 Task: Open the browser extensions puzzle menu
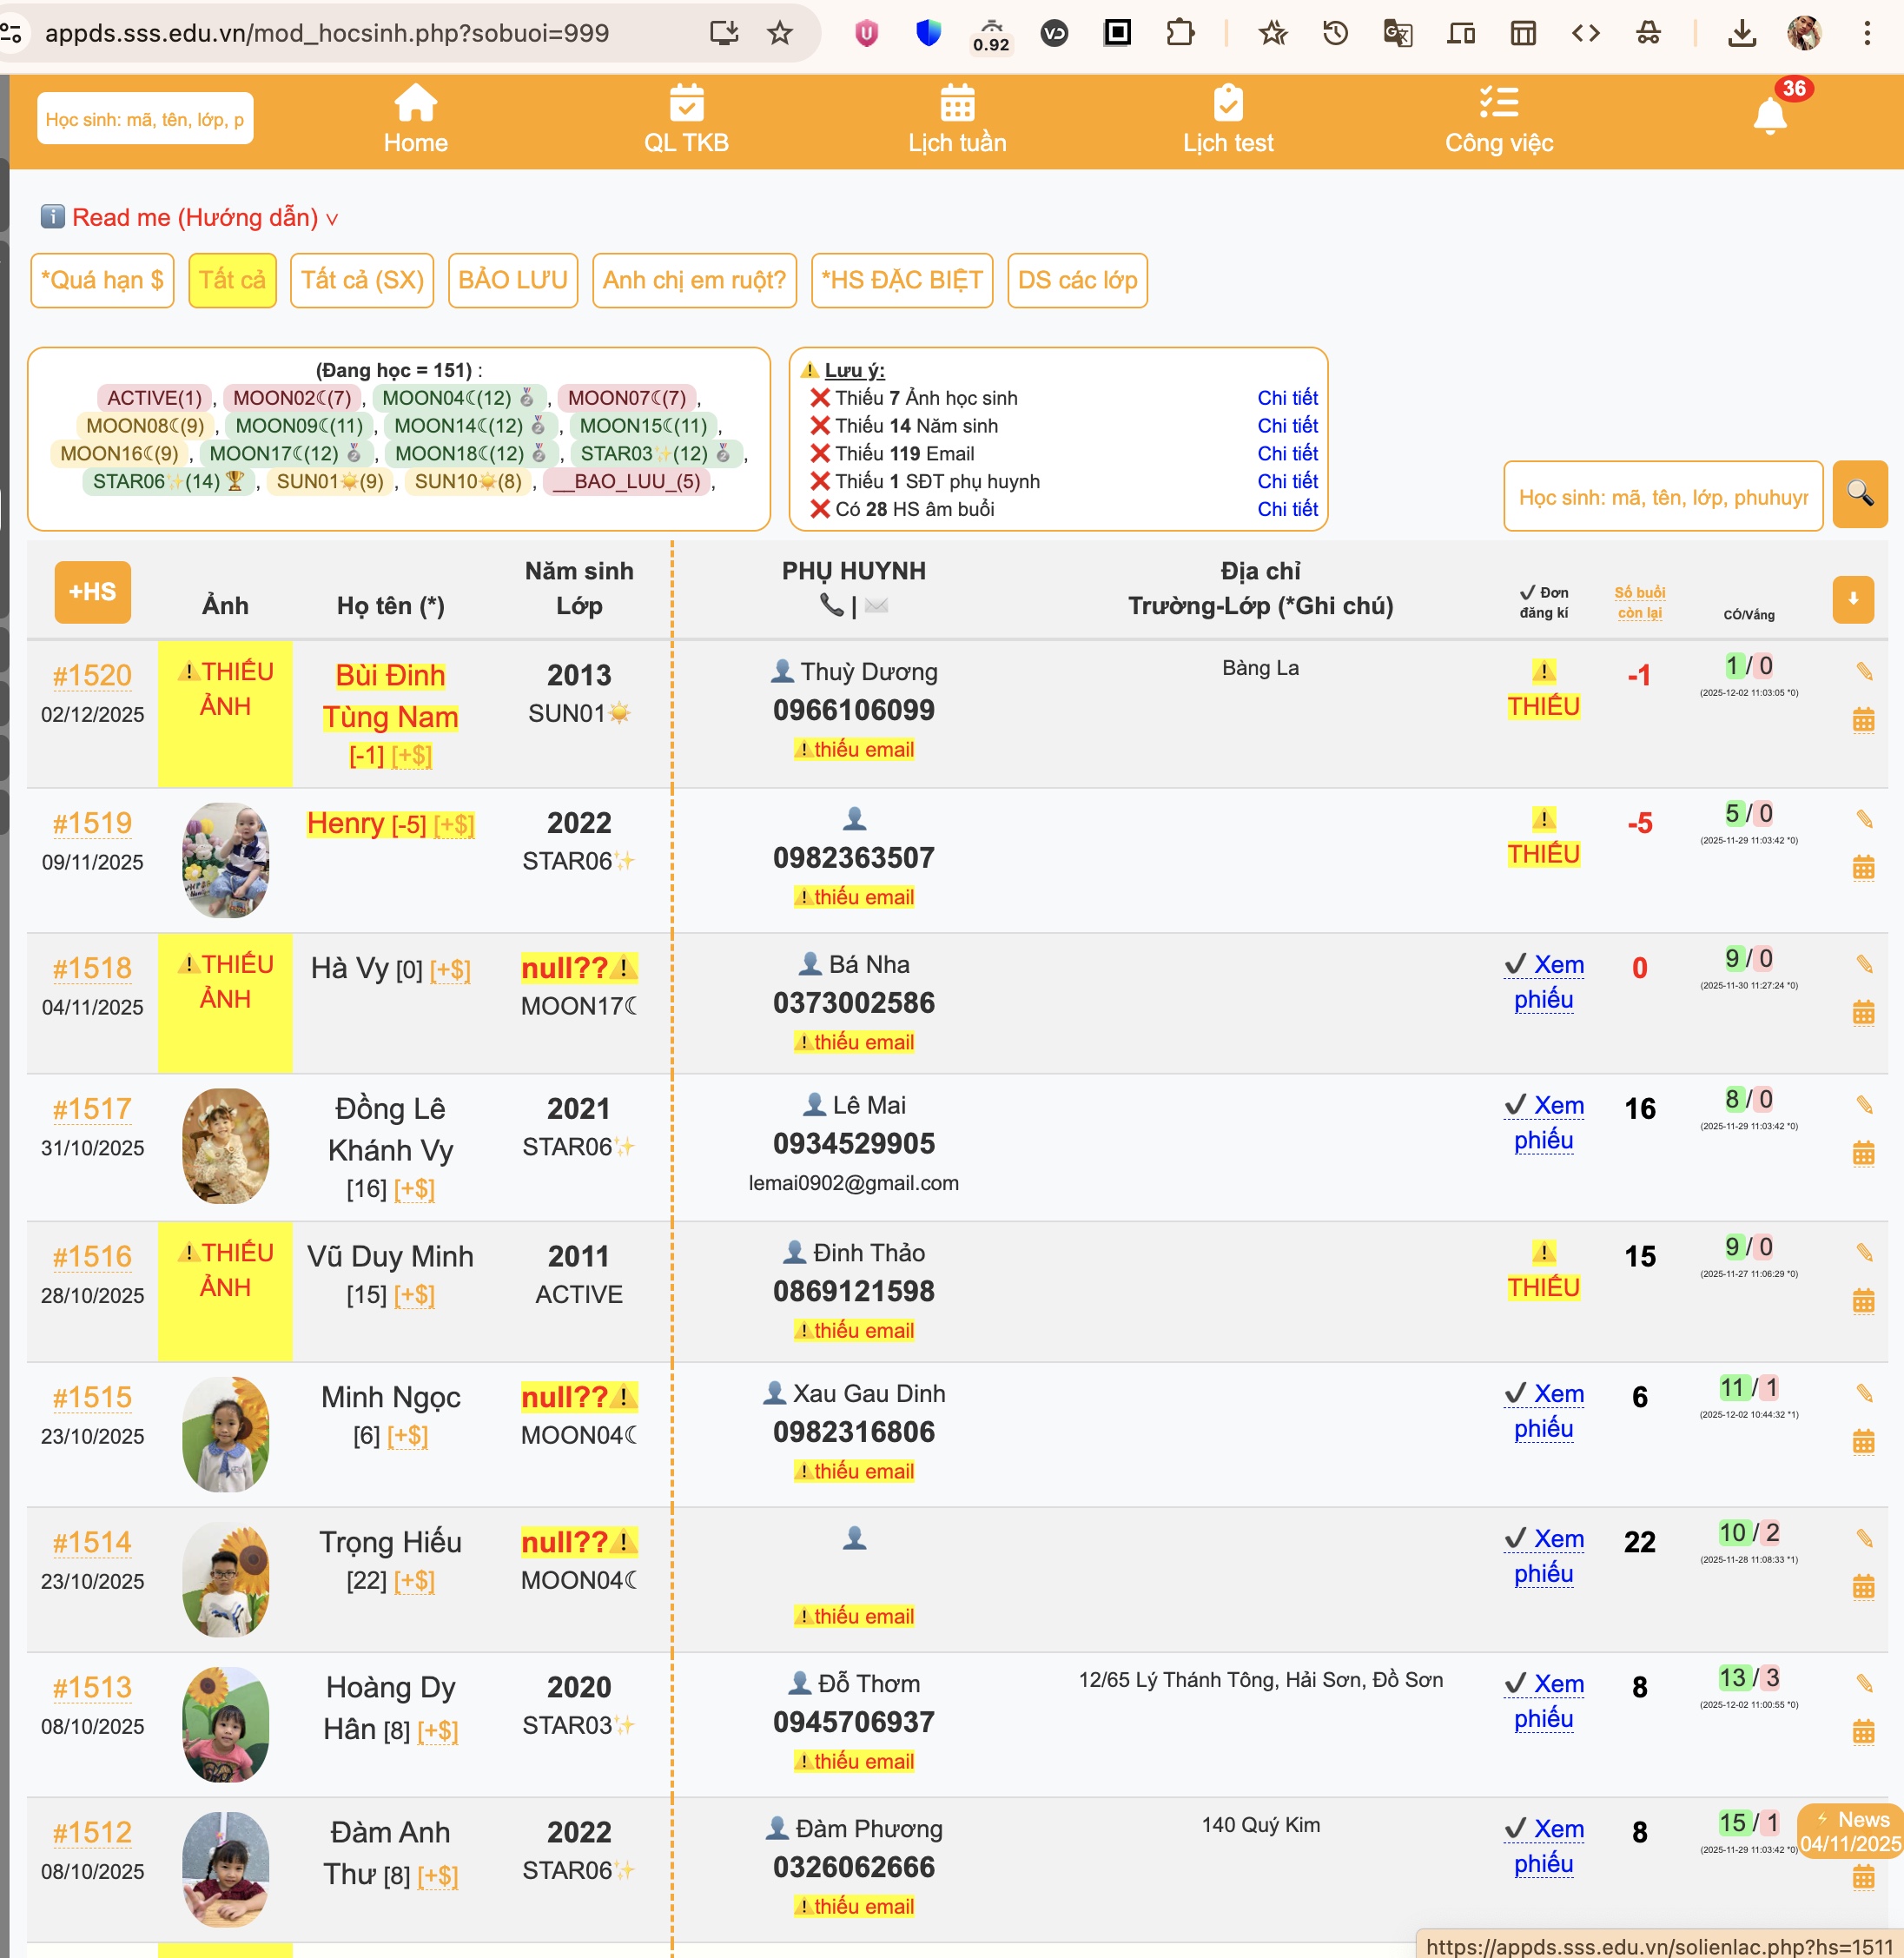pyautogui.click(x=1180, y=33)
